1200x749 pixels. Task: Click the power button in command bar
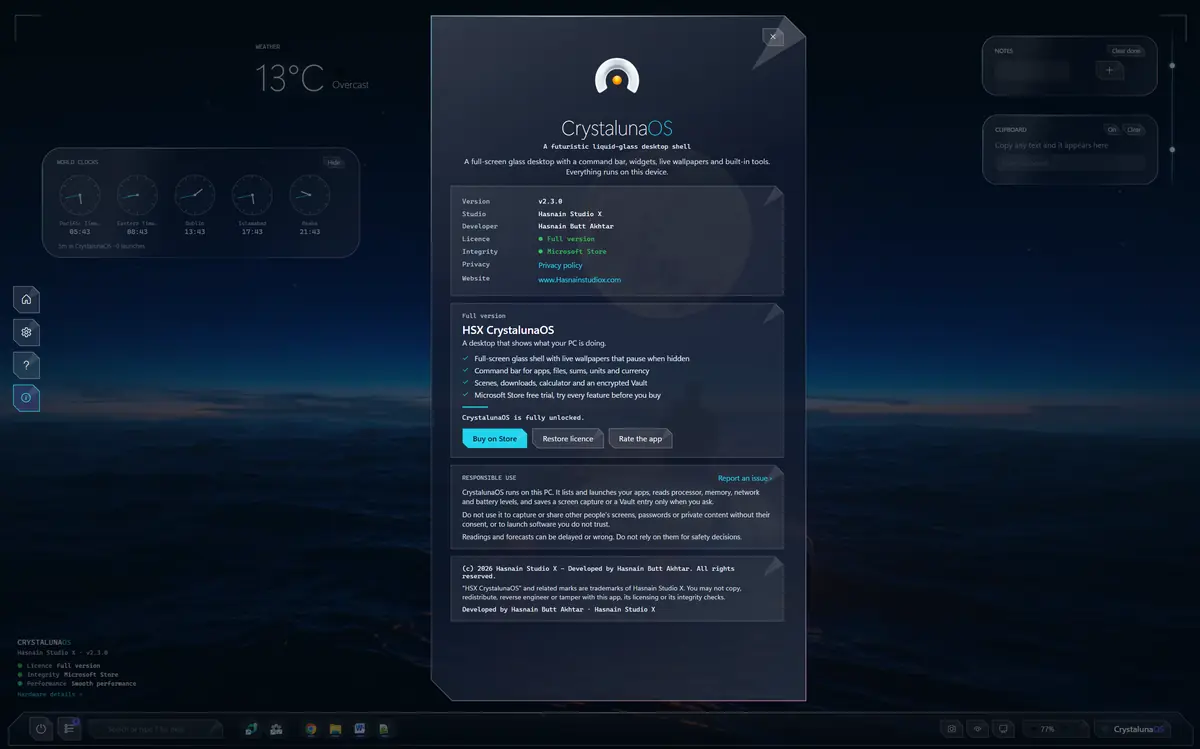pos(41,729)
